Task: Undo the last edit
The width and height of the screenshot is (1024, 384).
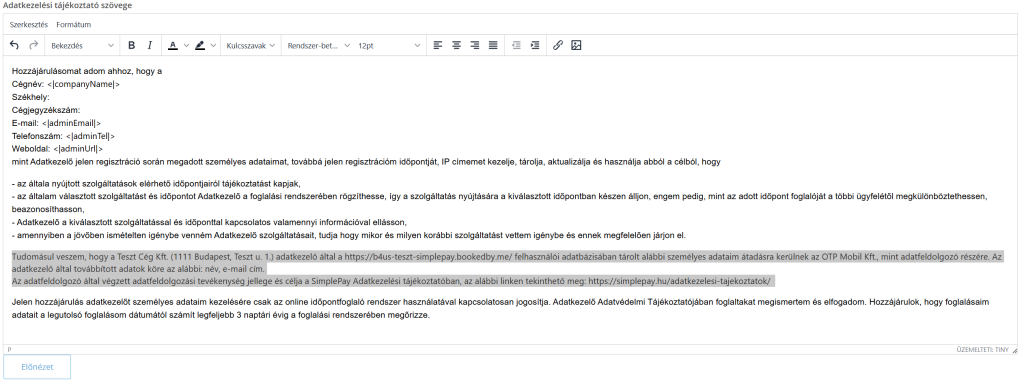Action: 15,46
